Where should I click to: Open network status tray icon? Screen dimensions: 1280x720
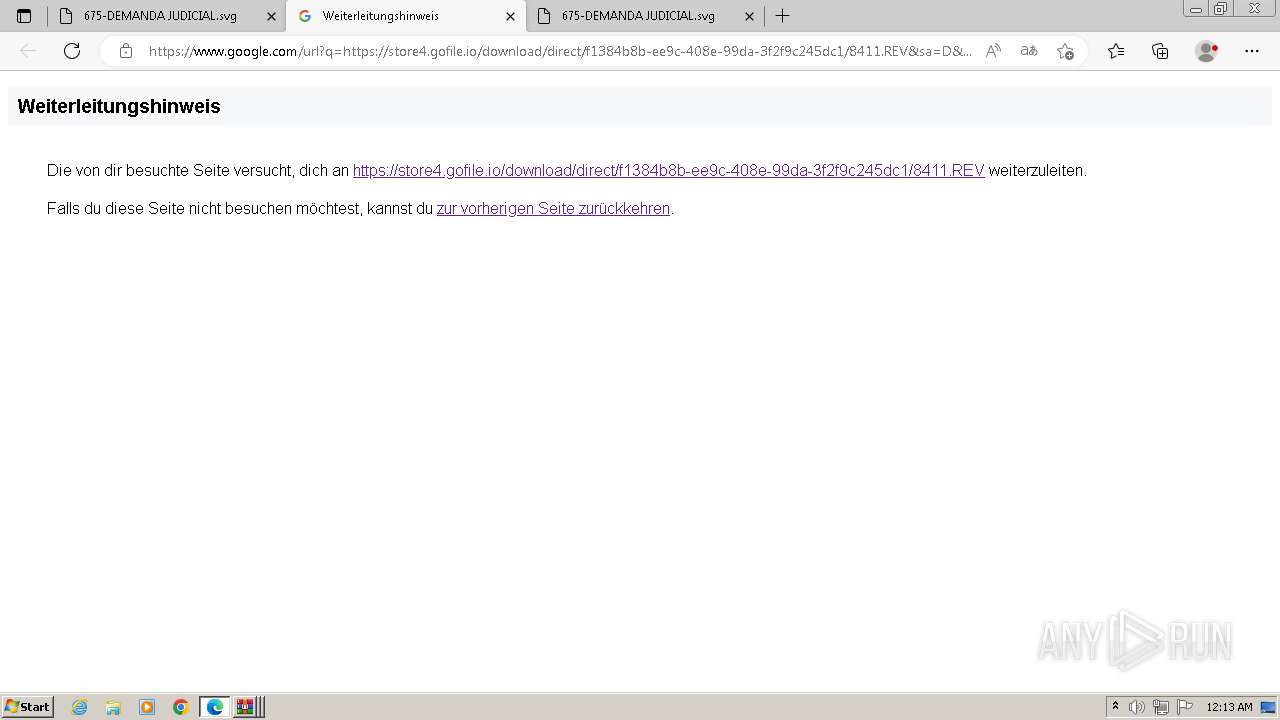coord(1161,707)
